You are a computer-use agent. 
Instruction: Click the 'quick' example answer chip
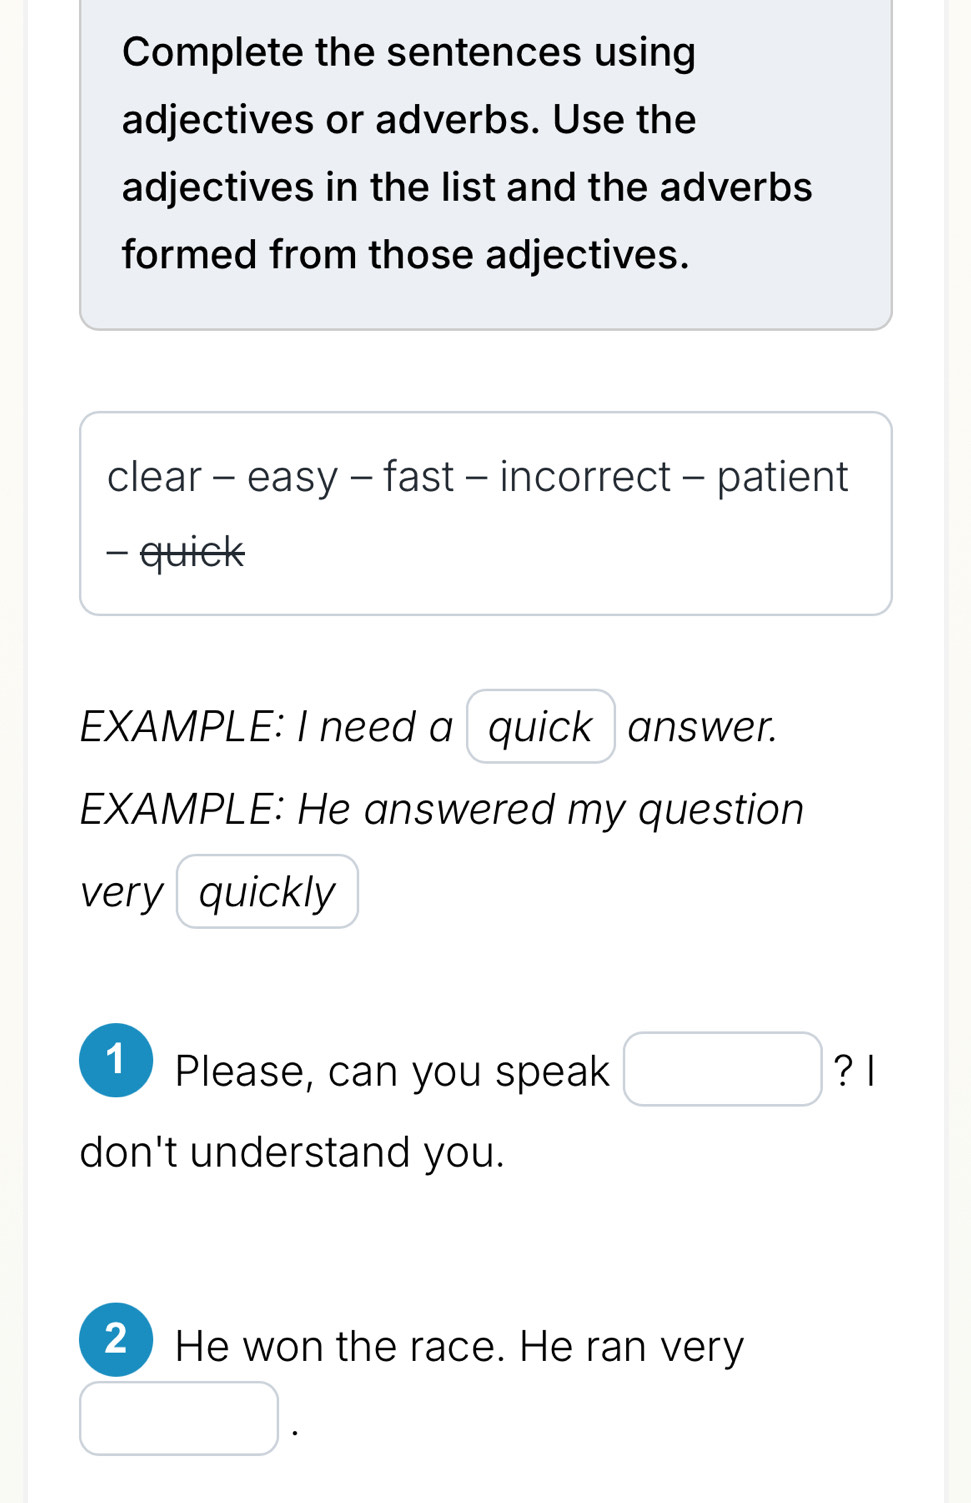click(540, 726)
